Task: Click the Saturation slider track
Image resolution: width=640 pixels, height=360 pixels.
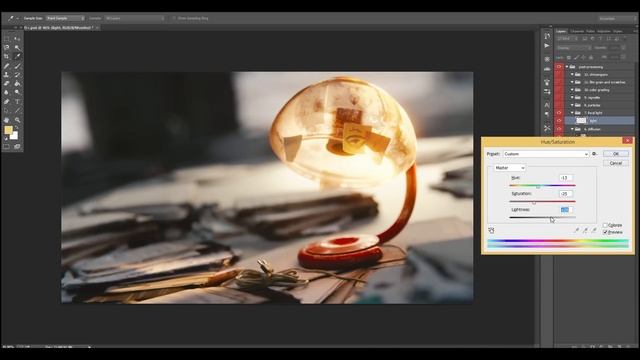Action: [542, 201]
